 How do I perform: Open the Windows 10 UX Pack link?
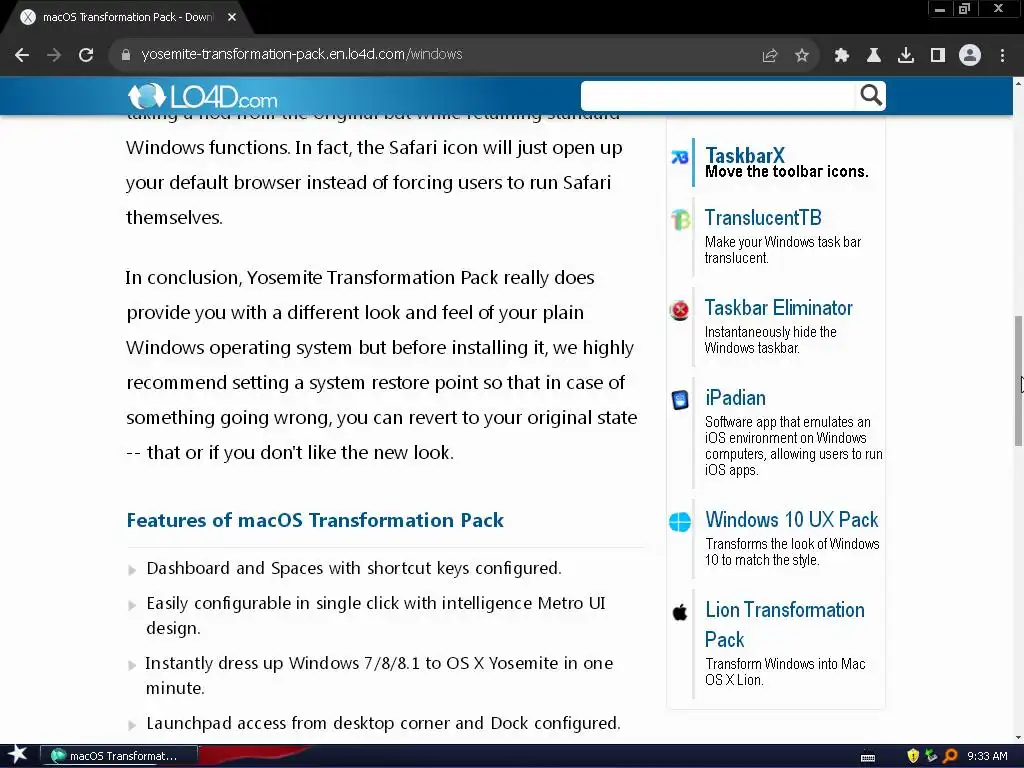pos(792,519)
